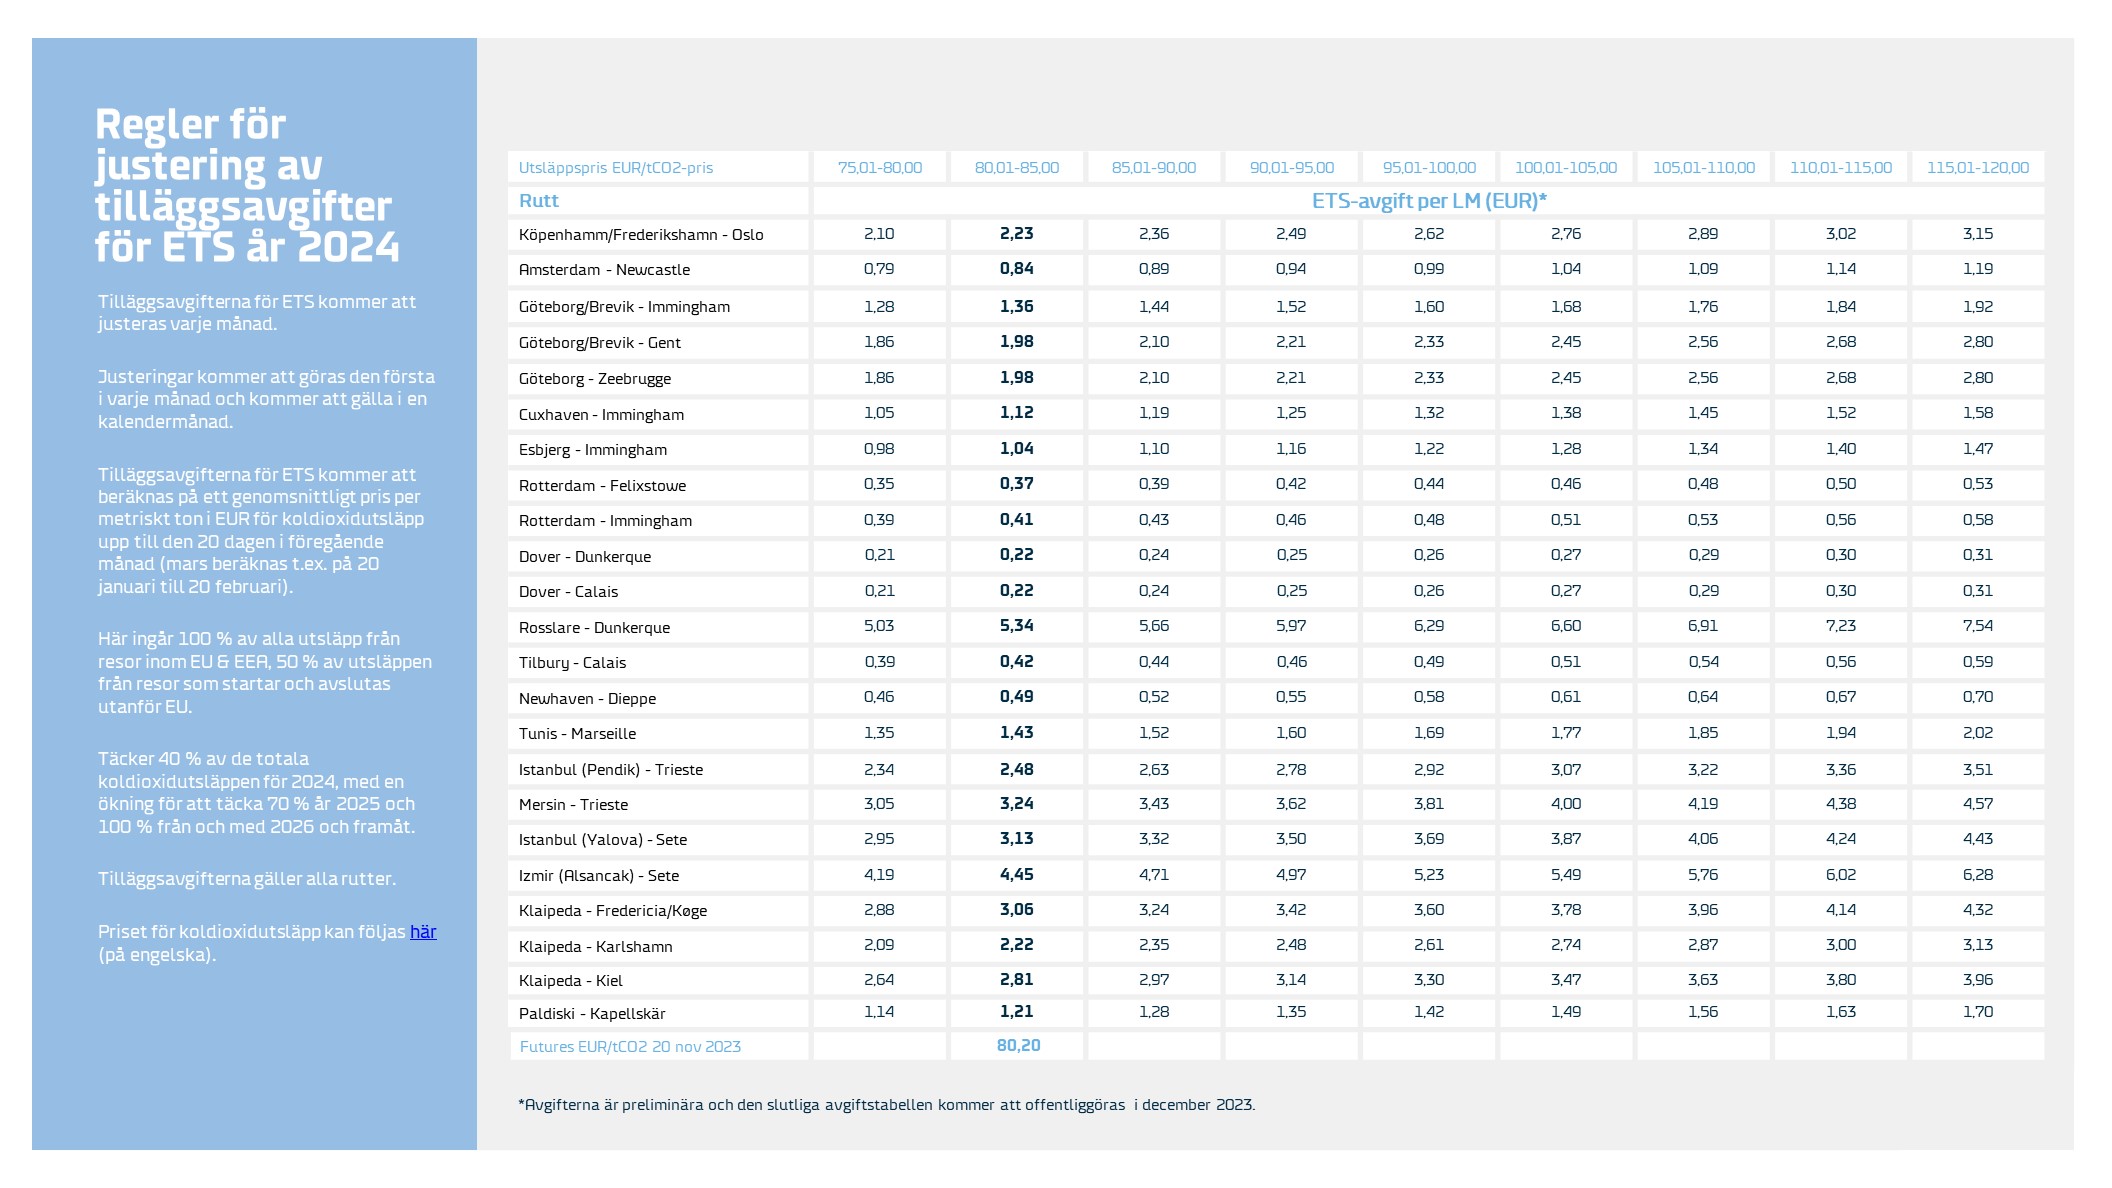Click the 'Paldiski - Kapellskär' route row
Viewport: 2112px width, 1188px height.
point(592,1014)
